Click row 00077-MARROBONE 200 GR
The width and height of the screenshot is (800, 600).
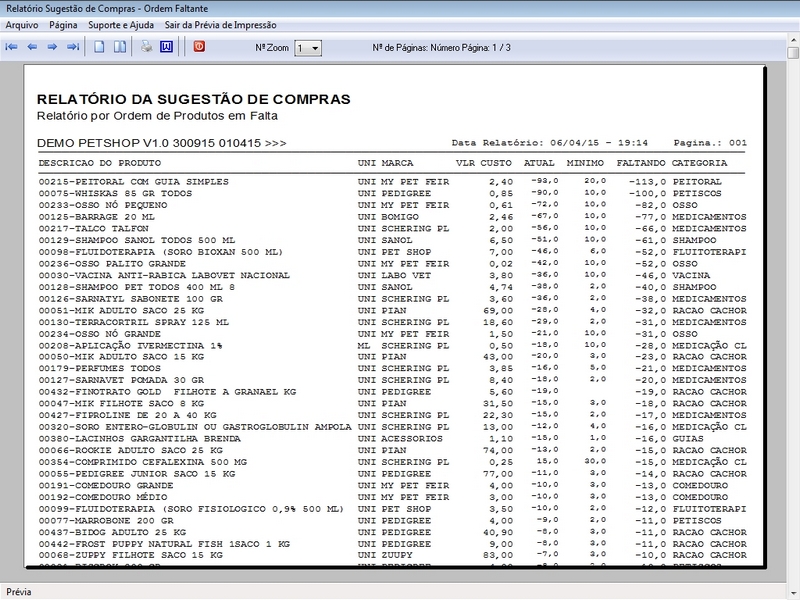pos(392,521)
